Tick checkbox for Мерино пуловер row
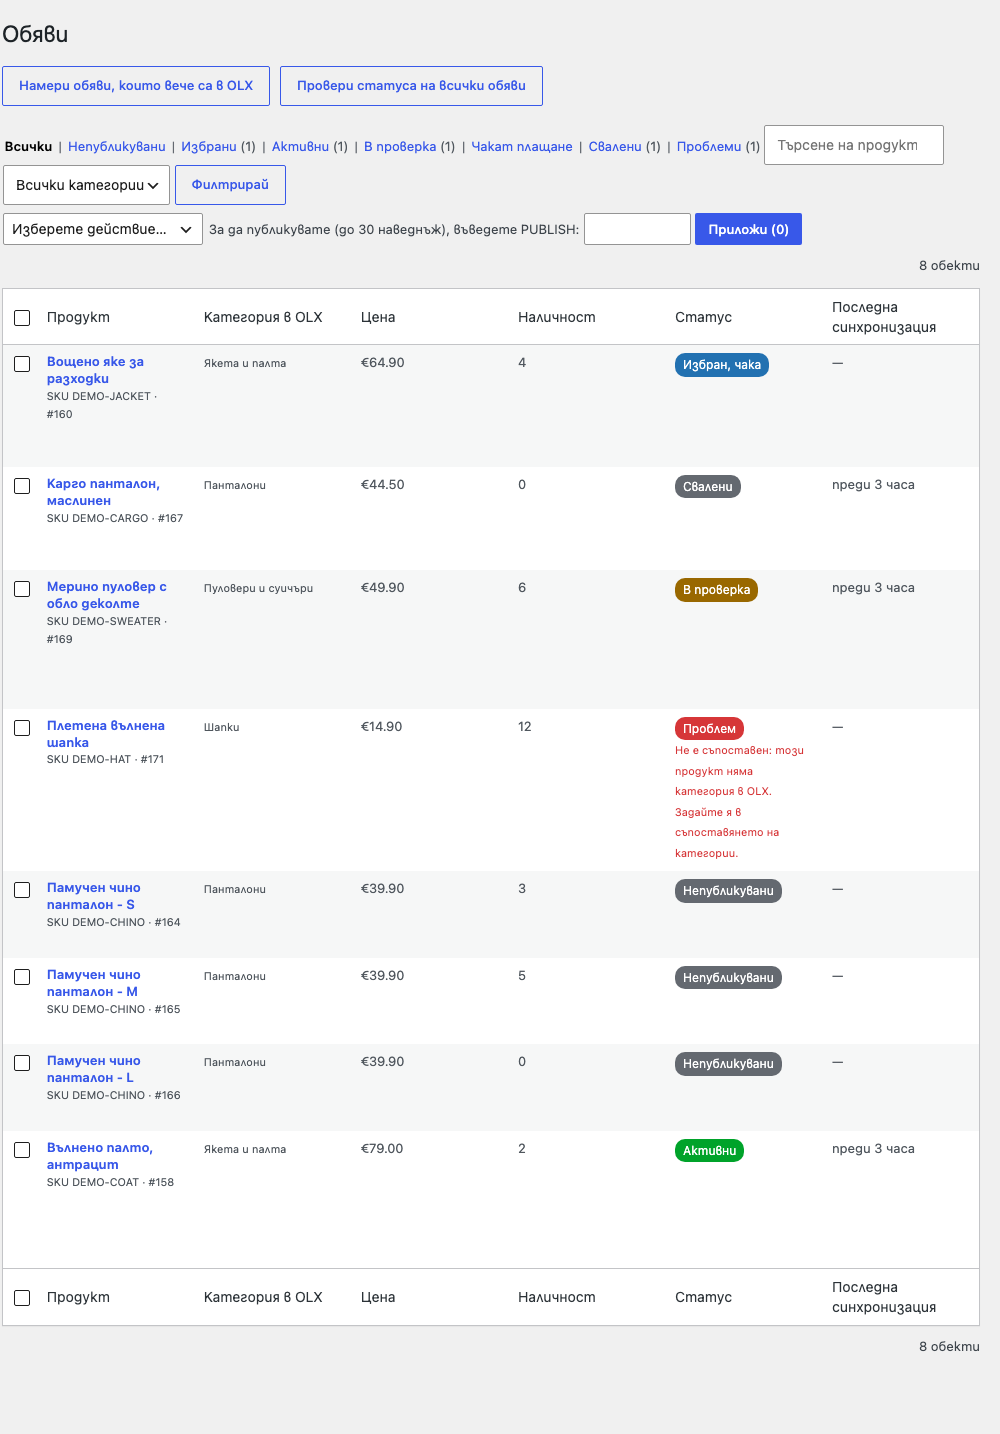The image size is (1000, 1434). [x=22, y=589]
